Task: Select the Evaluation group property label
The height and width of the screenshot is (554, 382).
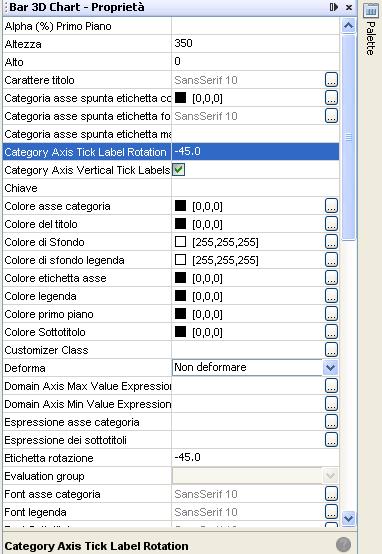Action: 44,476
